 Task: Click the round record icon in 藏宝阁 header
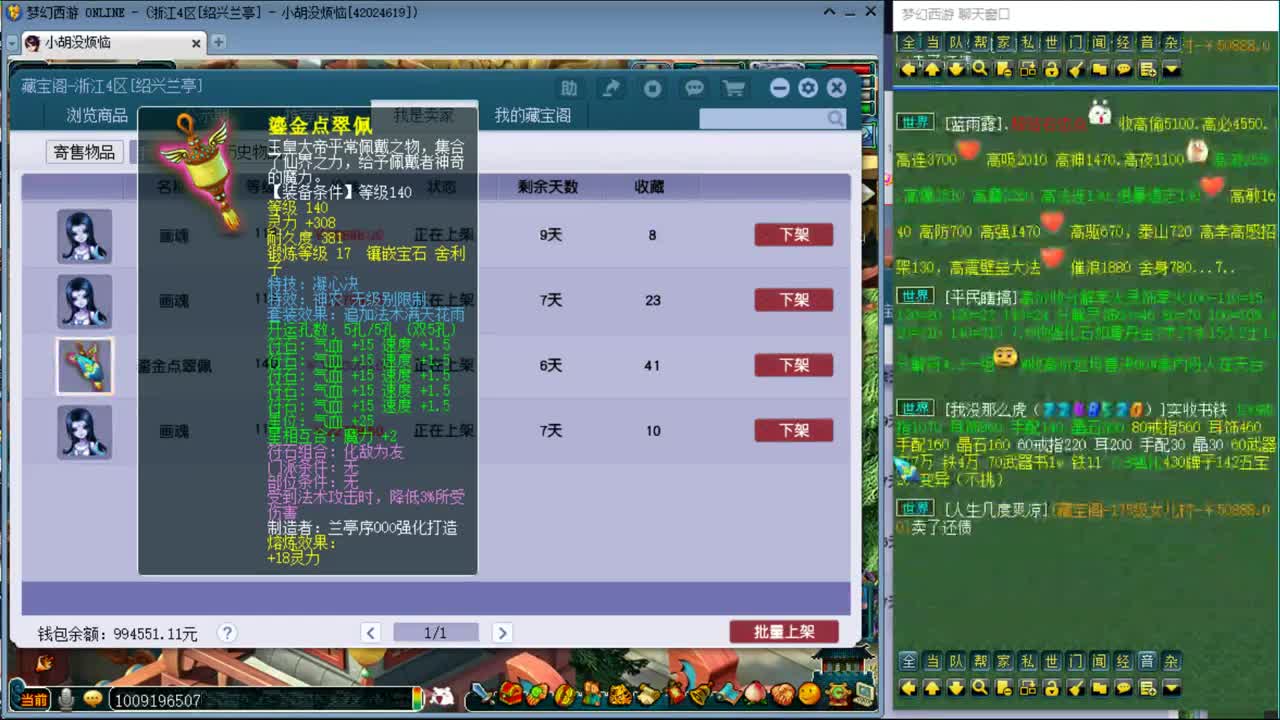(653, 88)
